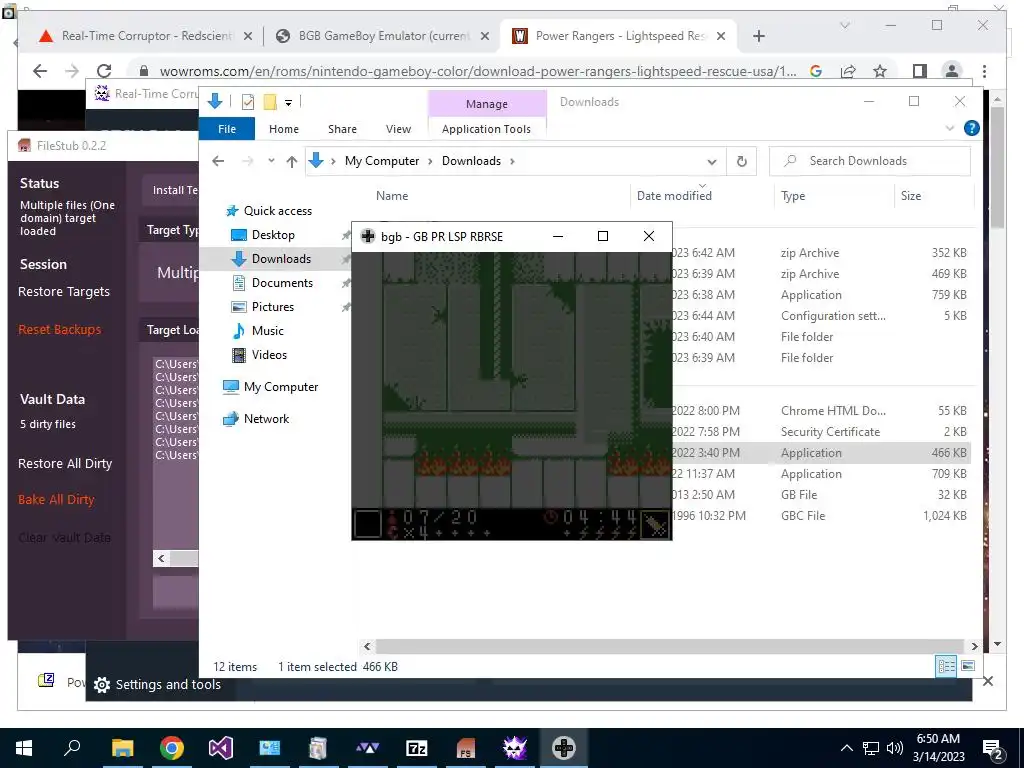Click the Search Downloads field
Viewport: 1024px width, 768px height.
[x=870, y=161]
